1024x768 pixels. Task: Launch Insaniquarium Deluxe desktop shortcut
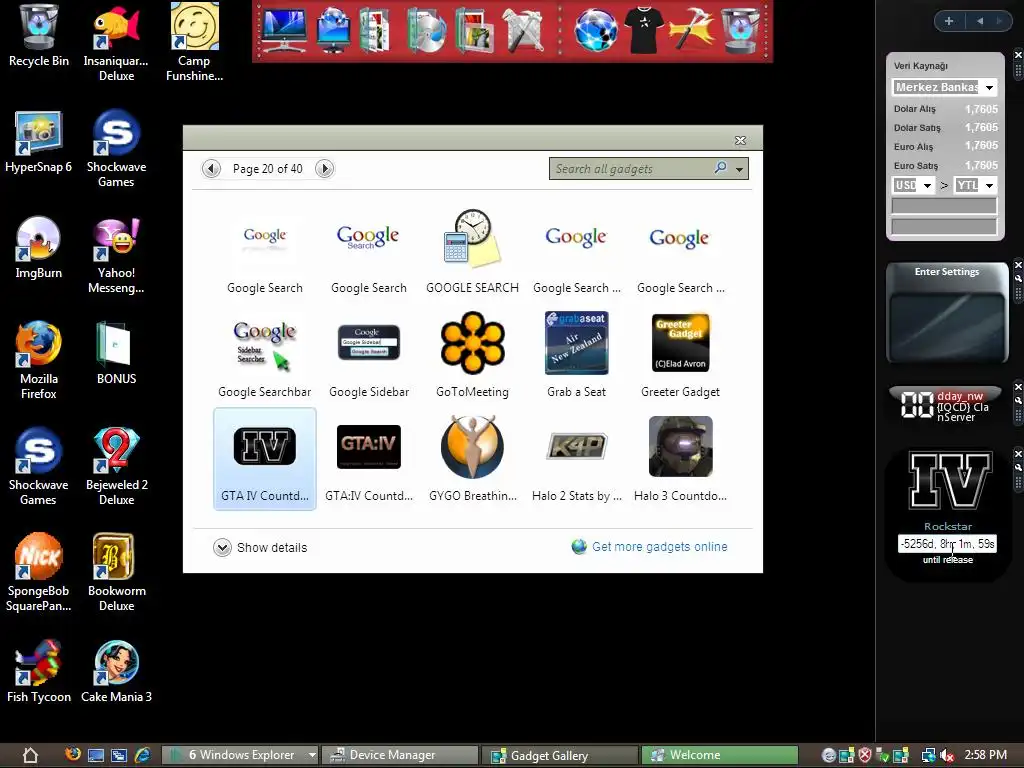[116, 42]
